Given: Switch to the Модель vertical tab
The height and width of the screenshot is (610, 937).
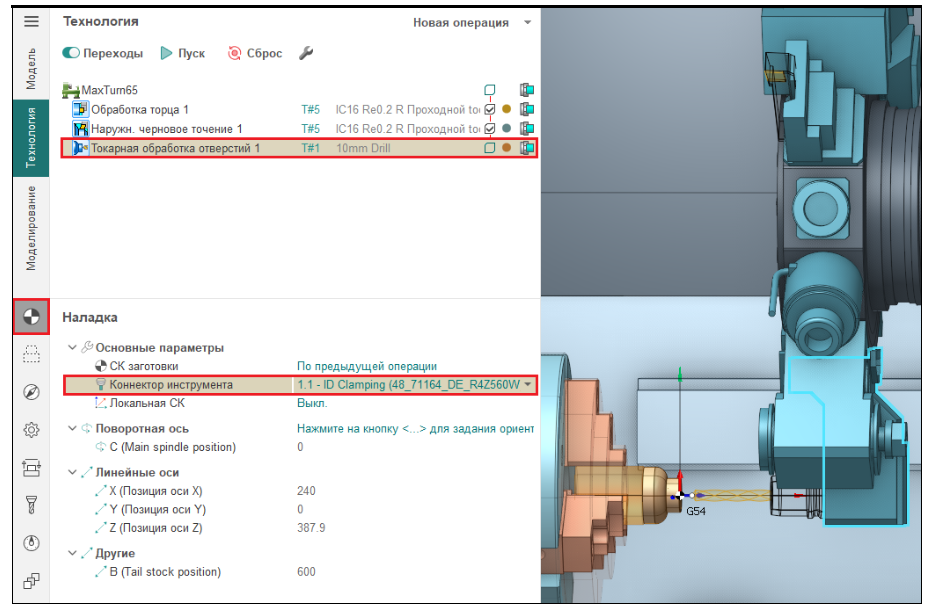Looking at the screenshot, I should coord(31,68).
